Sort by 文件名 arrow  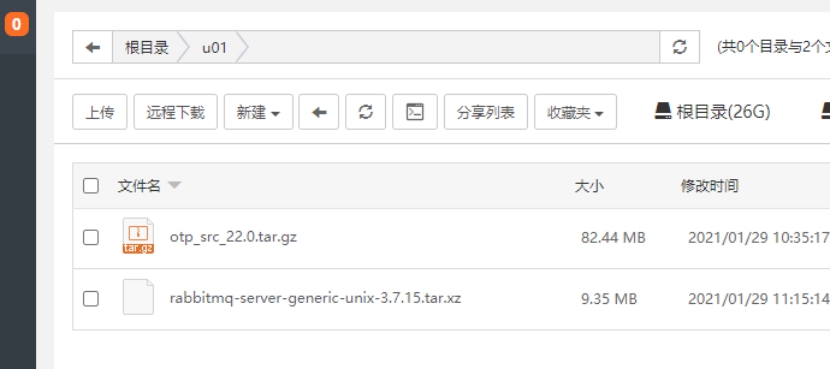pyautogui.click(x=174, y=186)
